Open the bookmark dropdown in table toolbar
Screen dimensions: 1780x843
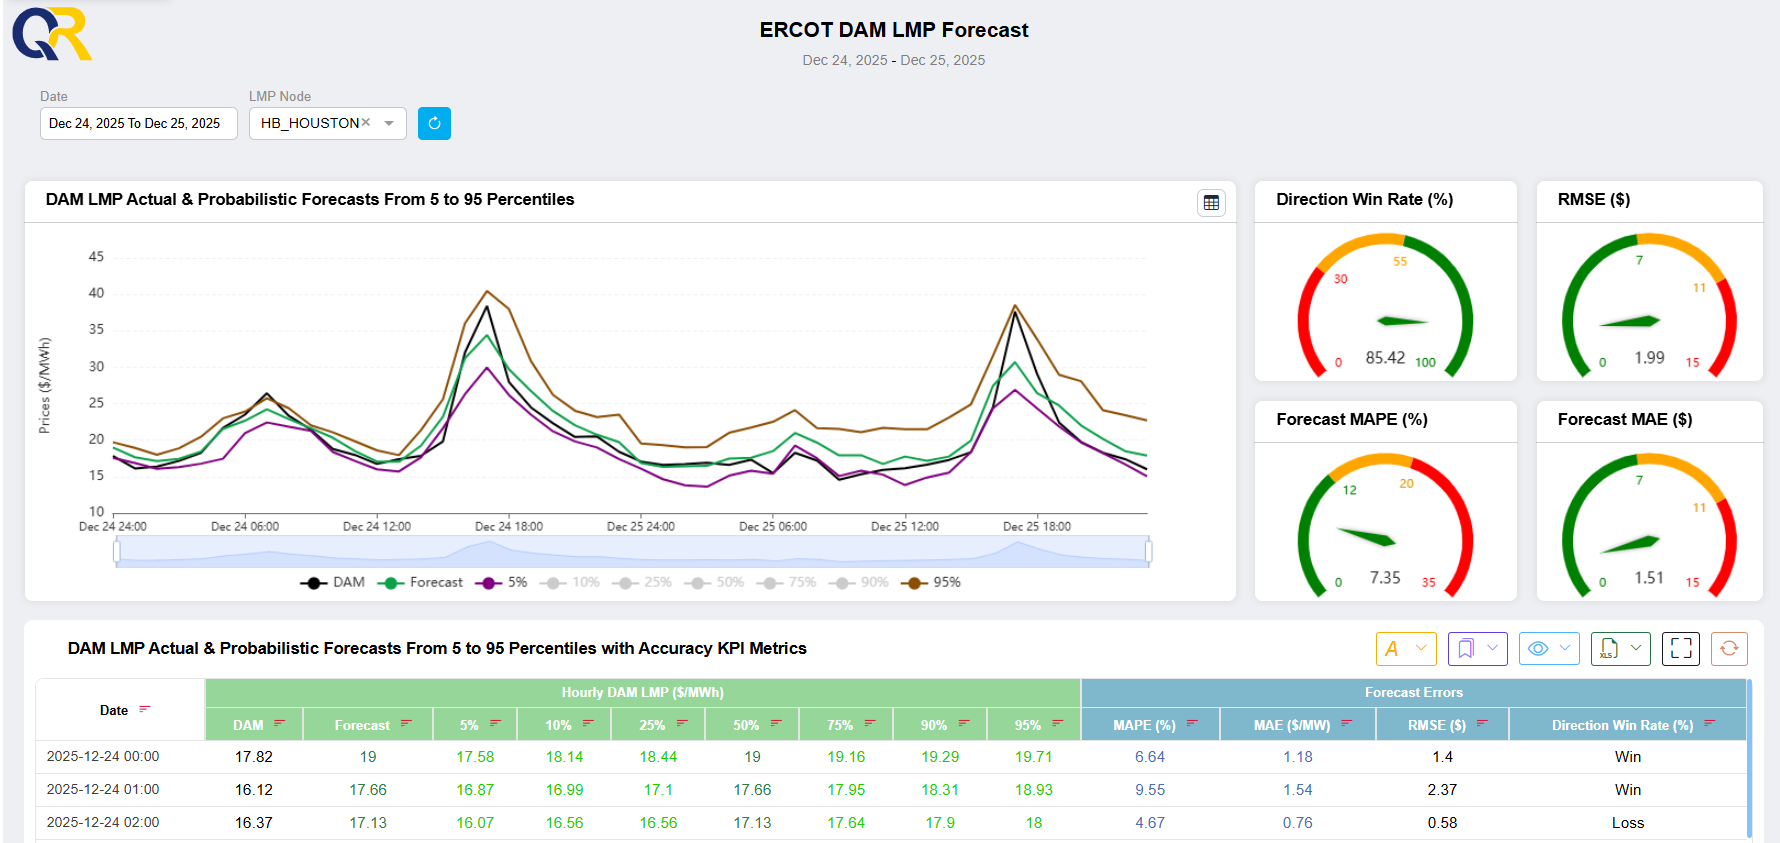[x=1478, y=648]
